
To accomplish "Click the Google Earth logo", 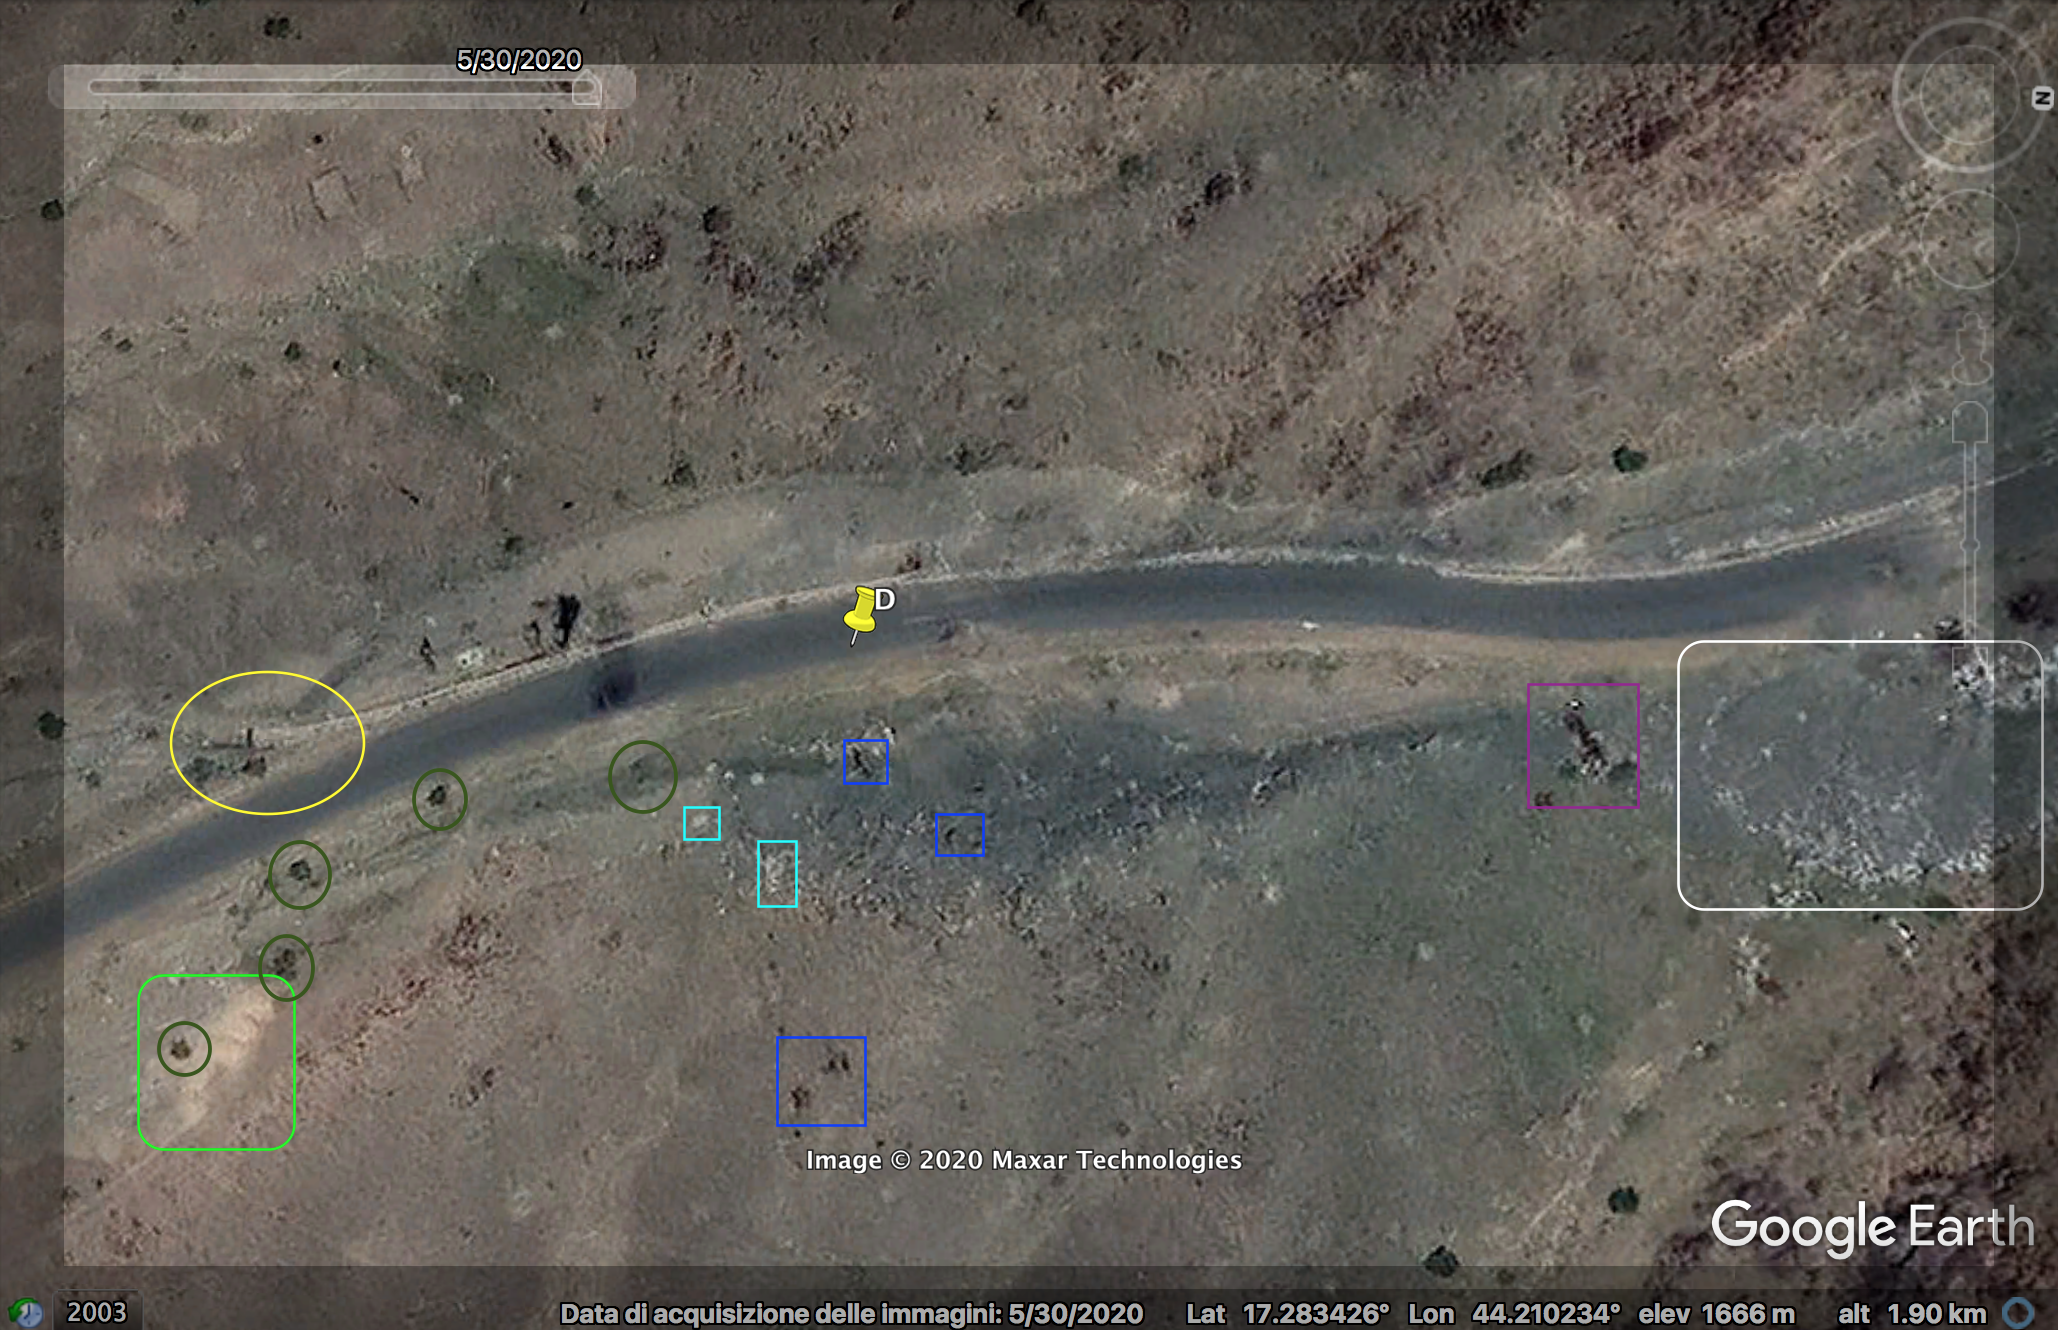I will (x=1872, y=1226).
